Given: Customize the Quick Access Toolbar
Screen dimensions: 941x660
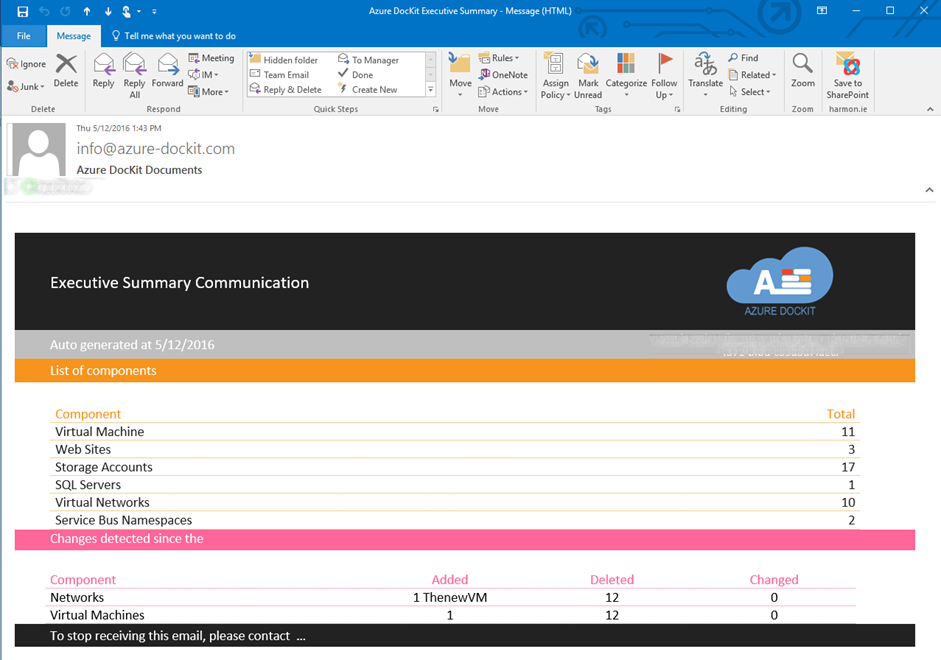Looking at the screenshot, I should 154,11.
